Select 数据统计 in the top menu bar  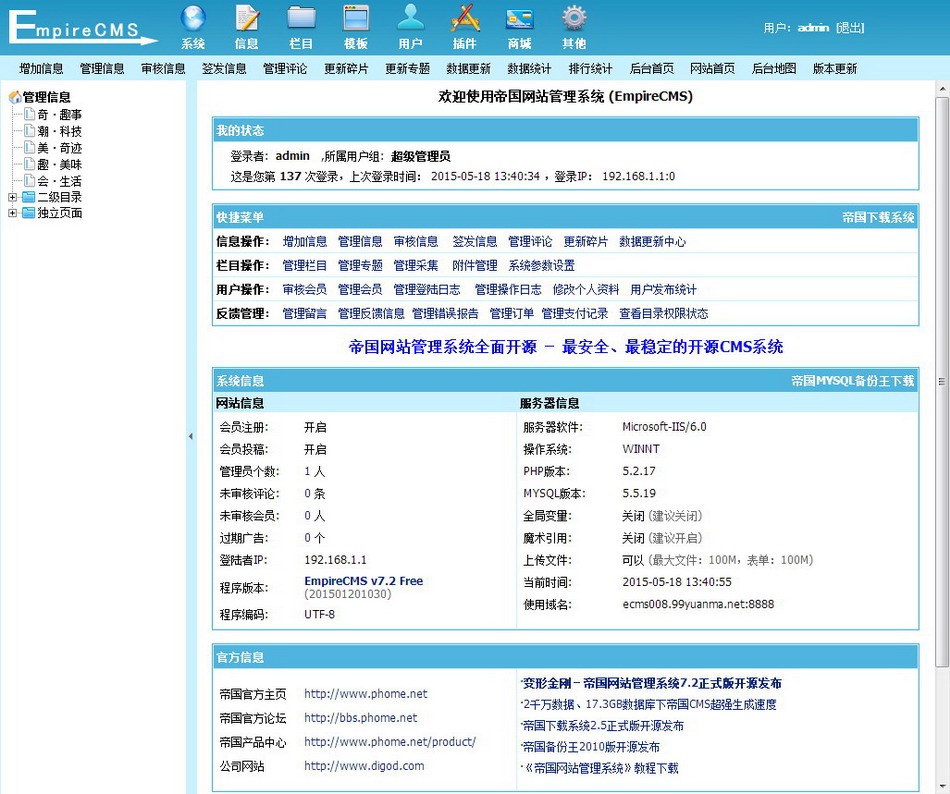coord(530,68)
